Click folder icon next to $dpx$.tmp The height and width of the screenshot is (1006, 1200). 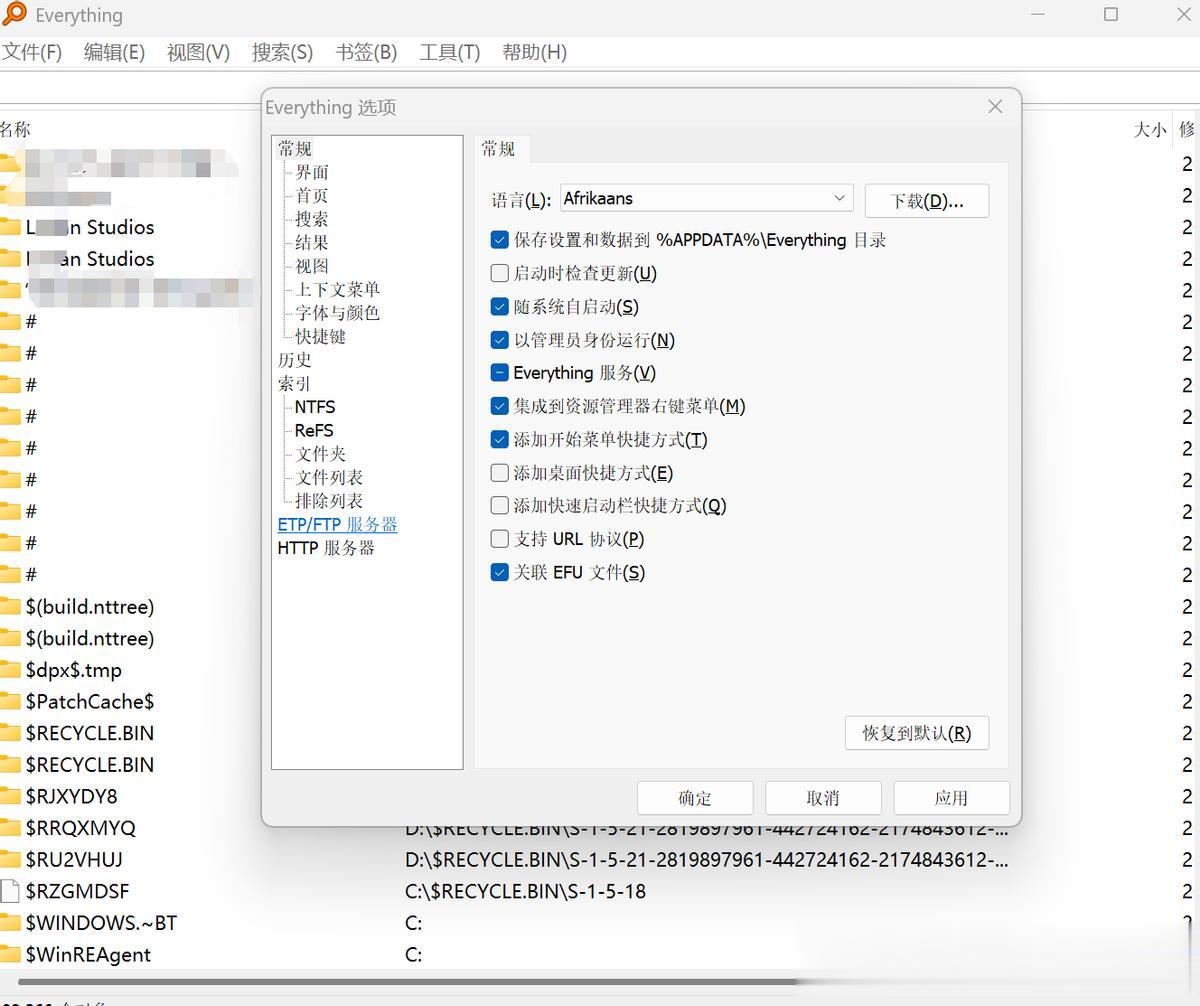pyautogui.click(x=9, y=670)
